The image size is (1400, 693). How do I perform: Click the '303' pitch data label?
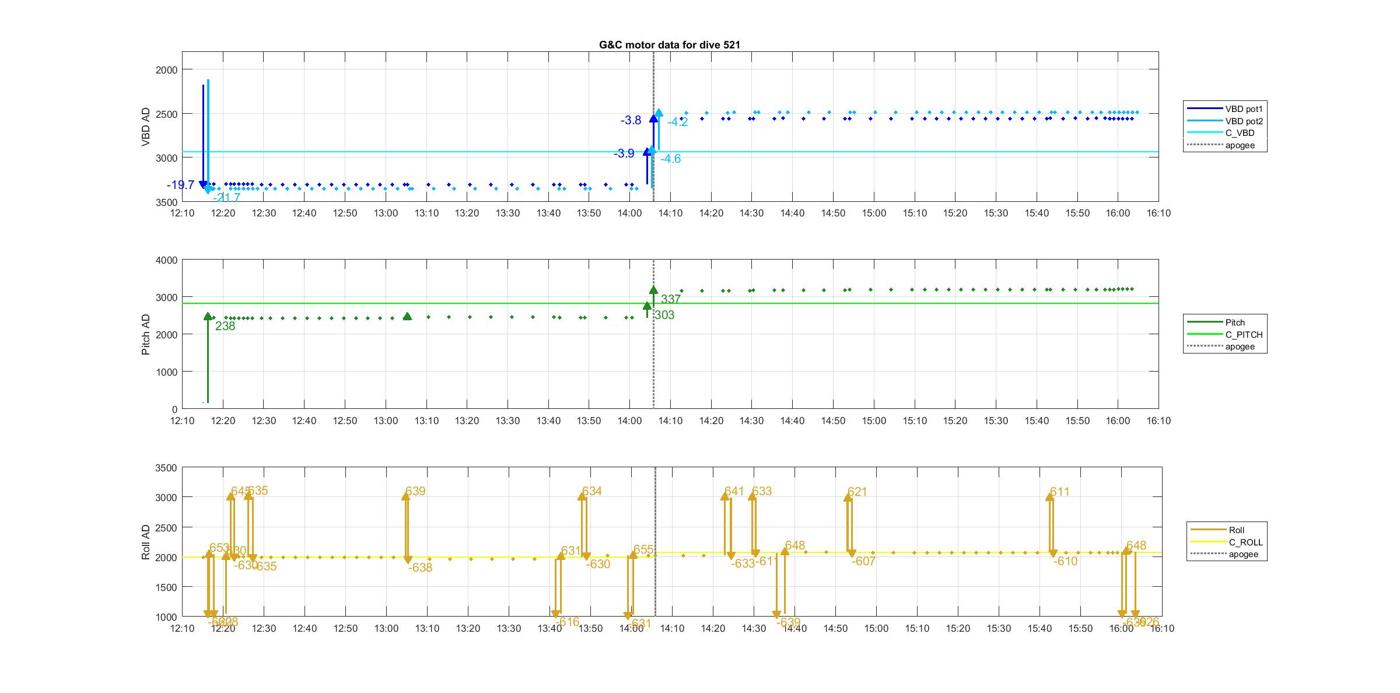(x=664, y=315)
